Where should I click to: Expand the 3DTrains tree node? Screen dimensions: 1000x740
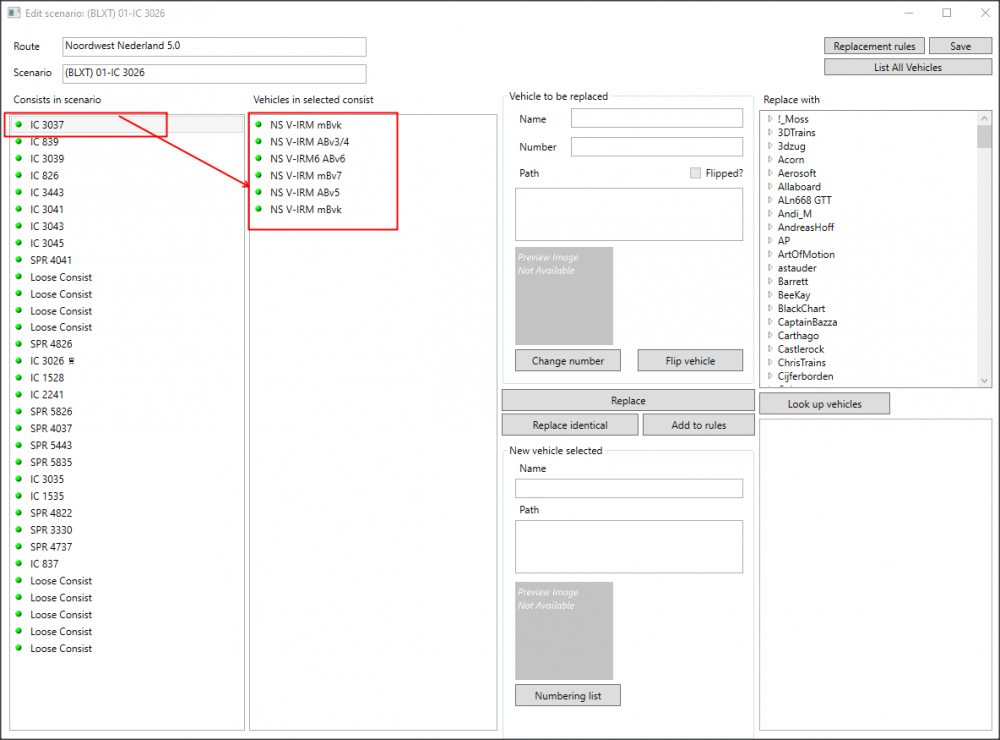[x=770, y=133]
